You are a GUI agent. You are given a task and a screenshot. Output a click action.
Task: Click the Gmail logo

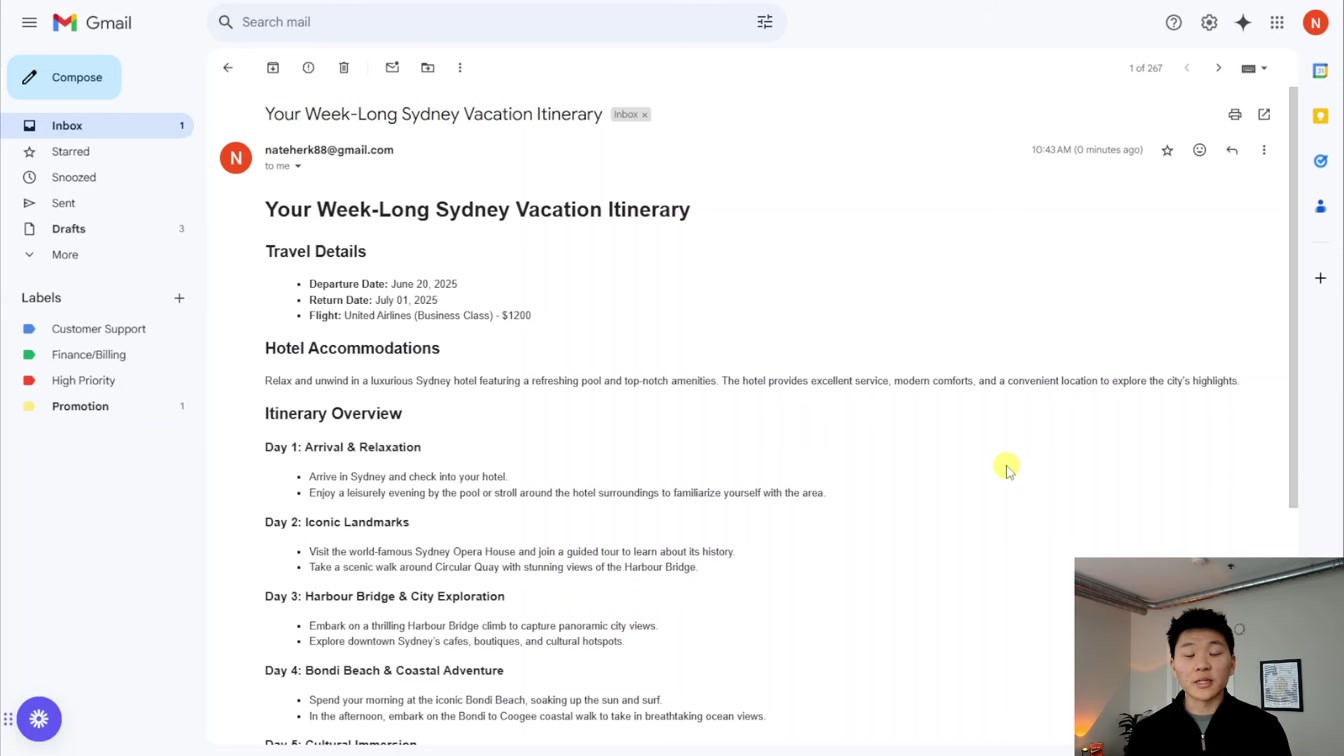[92, 22]
